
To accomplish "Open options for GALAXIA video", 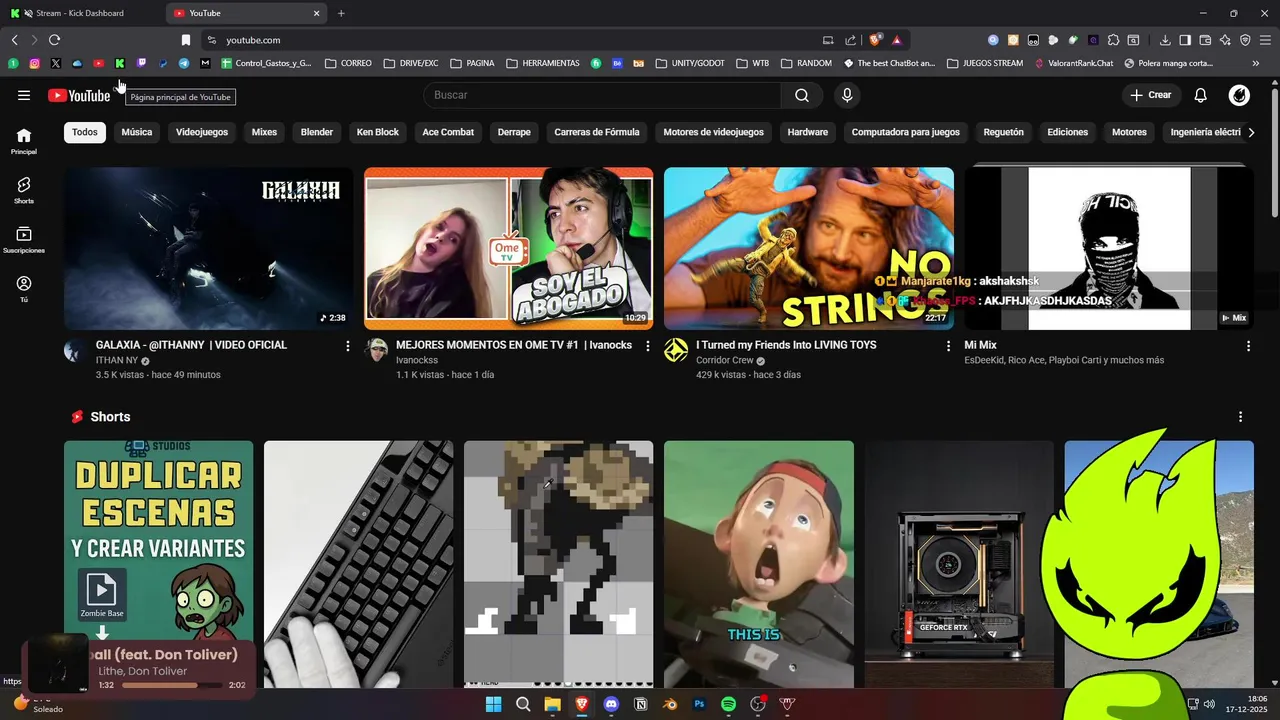I will pos(348,346).
